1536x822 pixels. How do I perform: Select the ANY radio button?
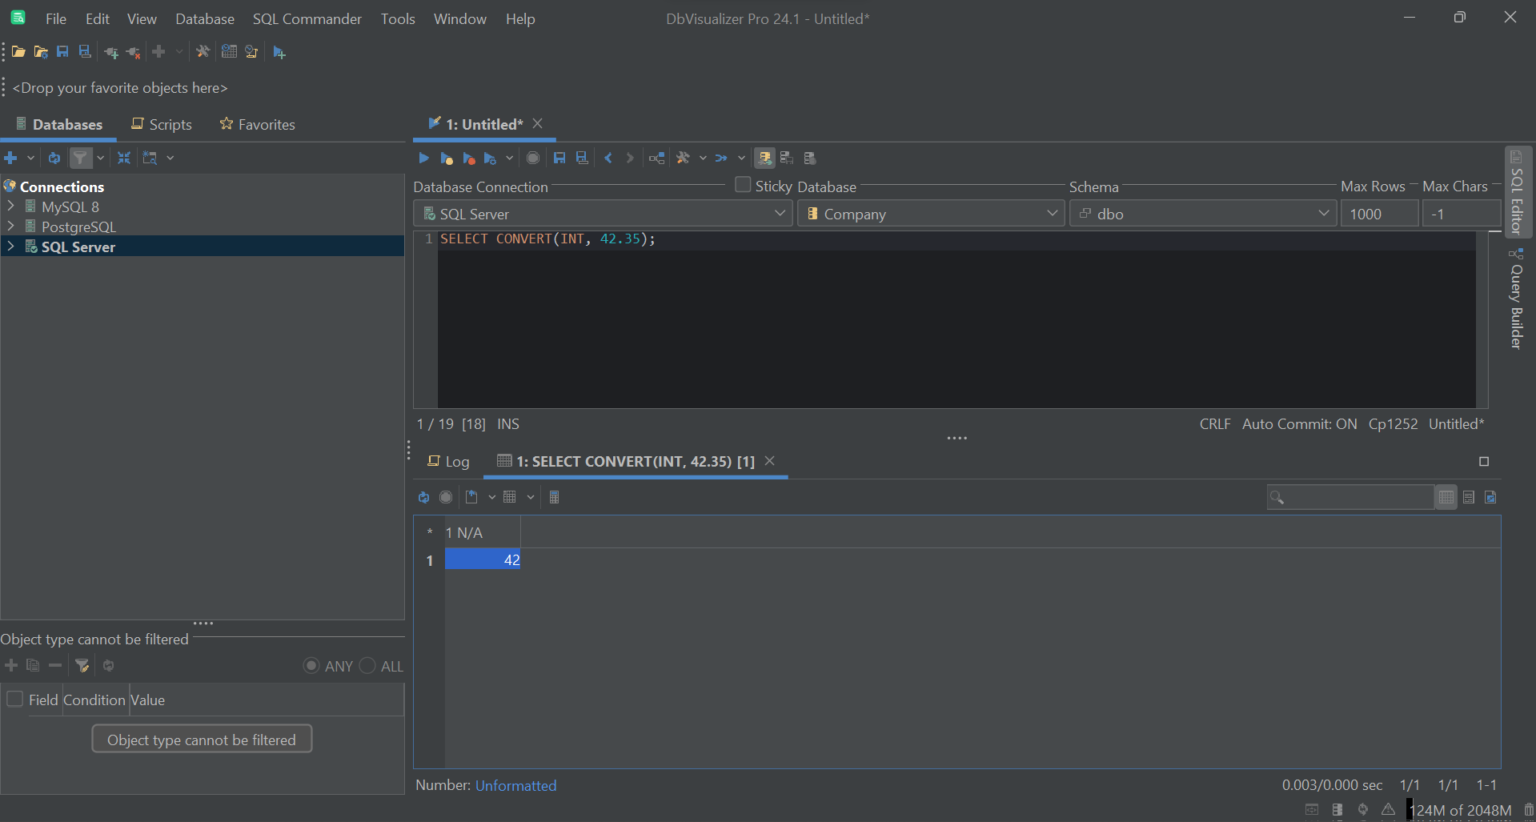tap(311, 666)
